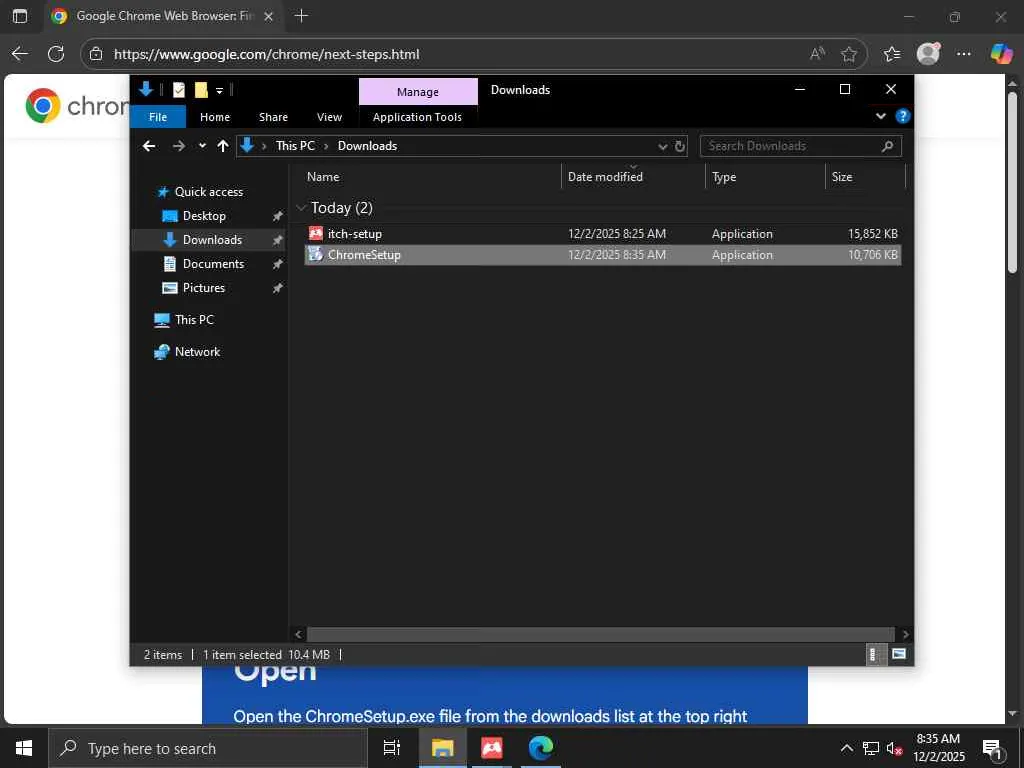1024x768 pixels.
Task: Switch to the Home ribbon tab
Action: click(x=215, y=117)
